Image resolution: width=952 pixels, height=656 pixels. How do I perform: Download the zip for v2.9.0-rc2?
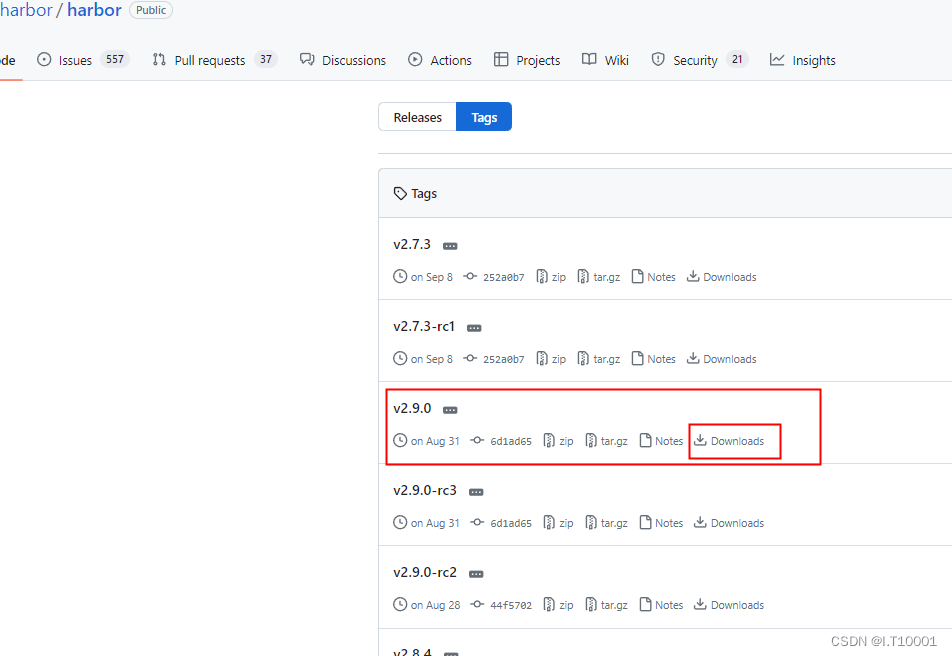(x=559, y=605)
